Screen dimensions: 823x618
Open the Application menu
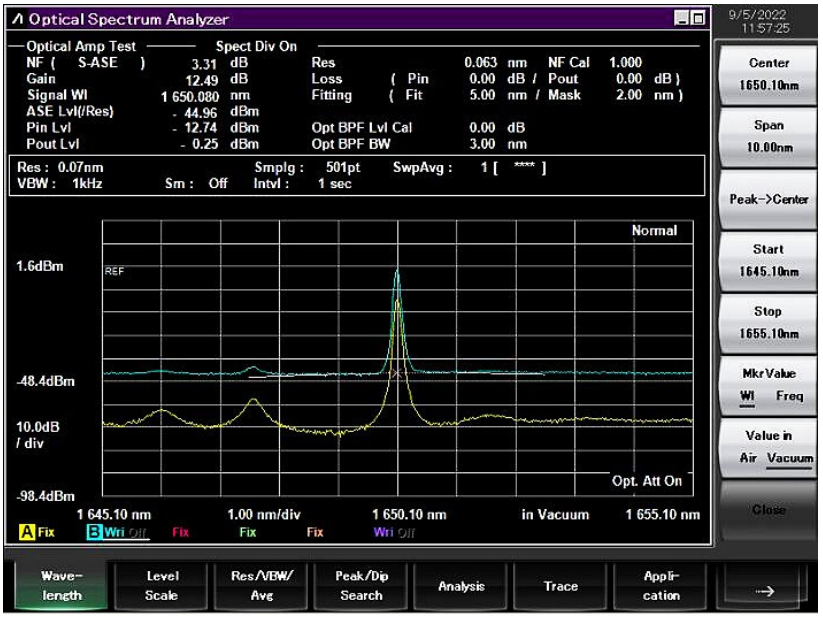[x=661, y=586]
